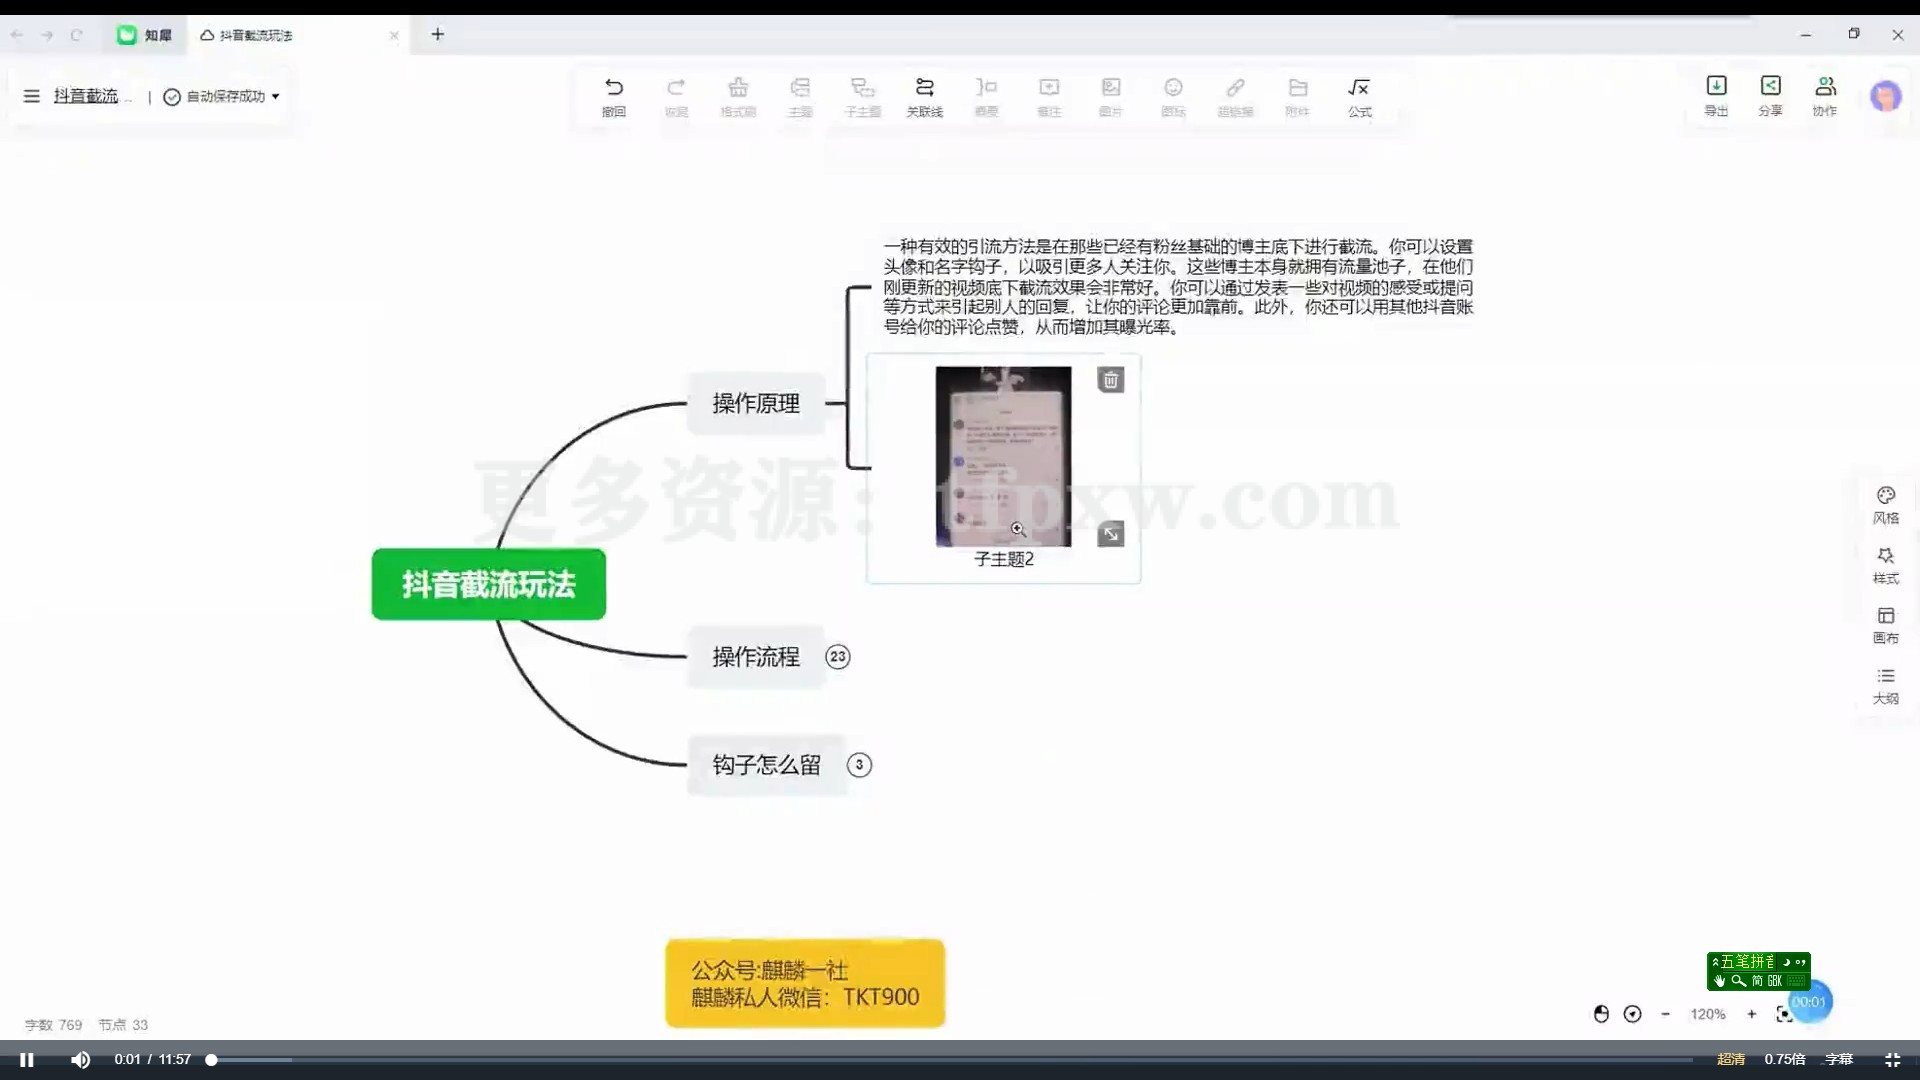Viewport: 1920px width, 1080px height.
Task: Open the hamburger menu next to document title
Action: 31,96
